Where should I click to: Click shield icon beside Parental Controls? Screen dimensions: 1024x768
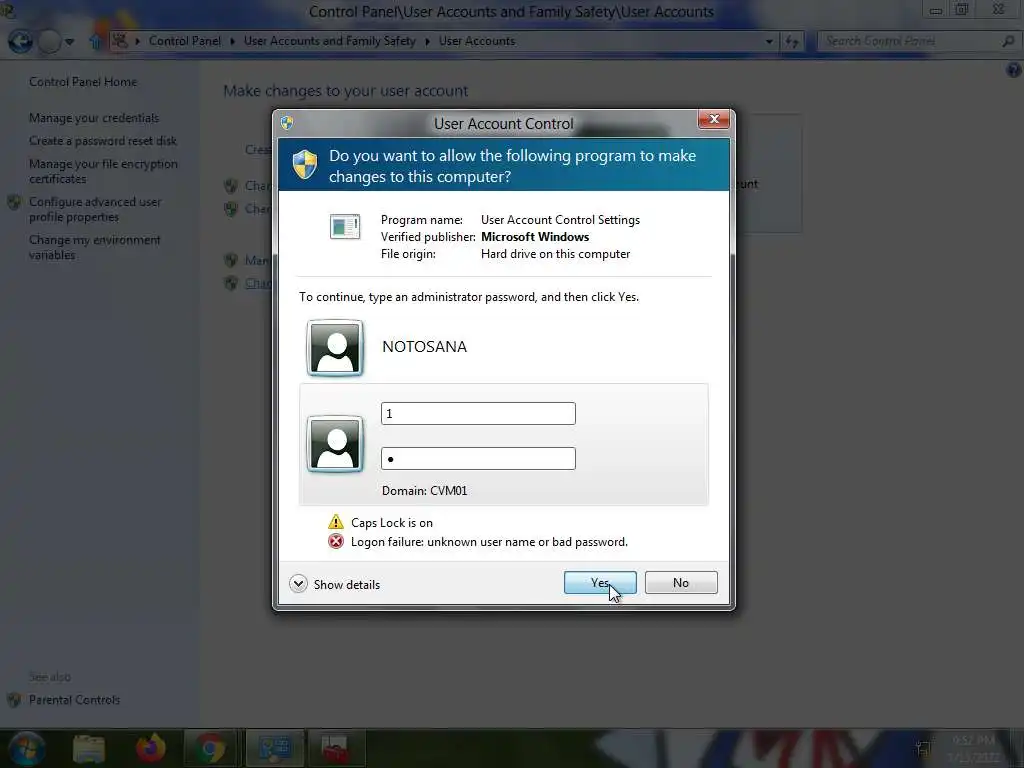click(14, 700)
